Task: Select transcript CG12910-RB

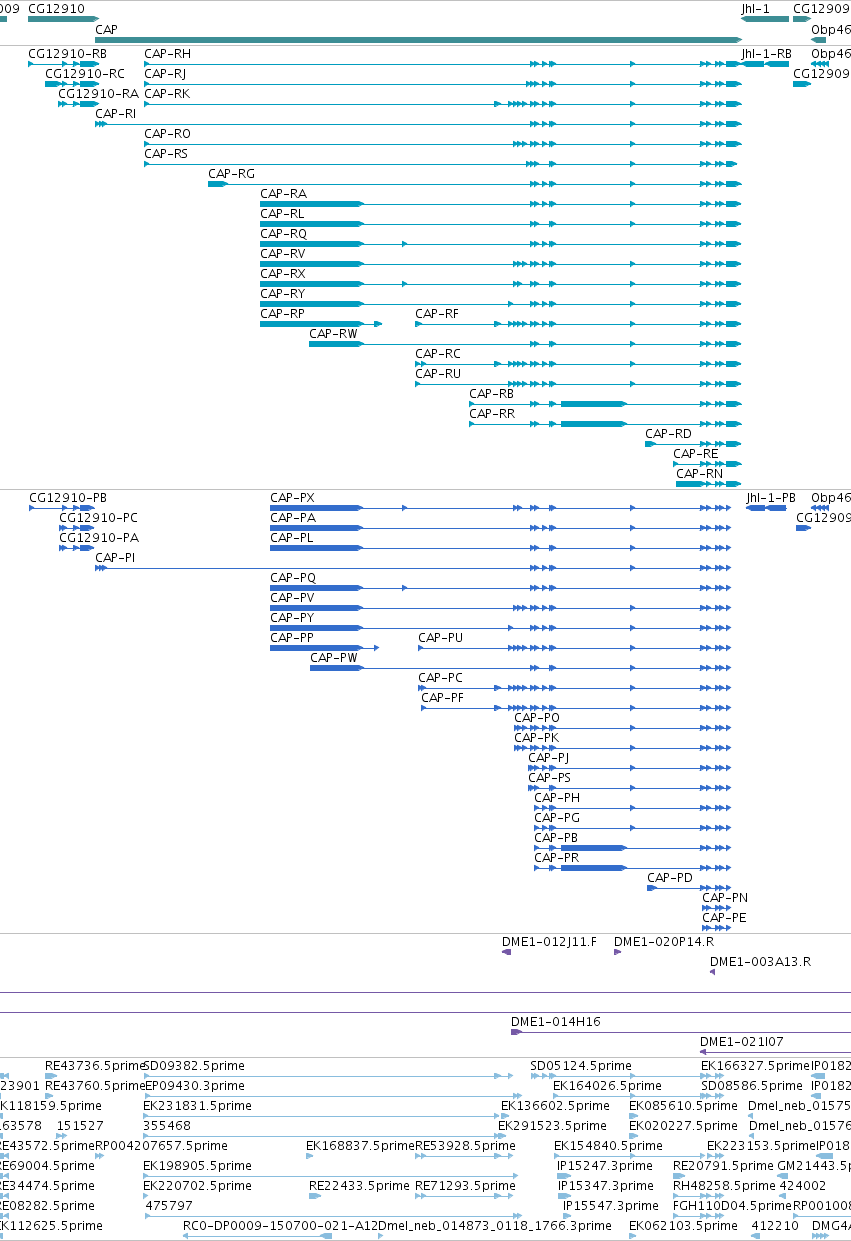Action: [63, 64]
